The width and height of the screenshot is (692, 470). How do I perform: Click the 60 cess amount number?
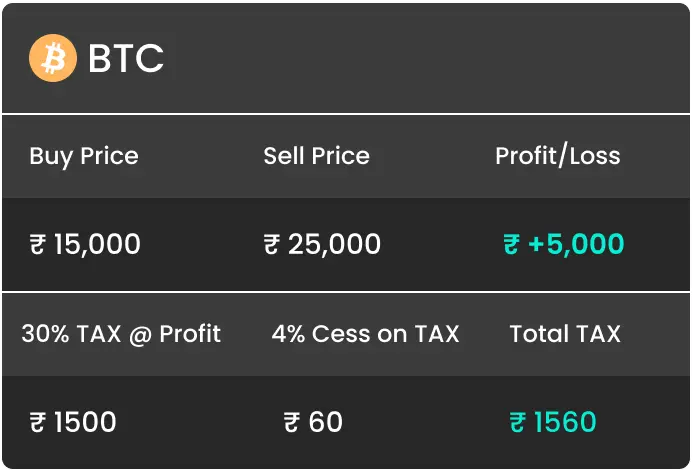325,422
